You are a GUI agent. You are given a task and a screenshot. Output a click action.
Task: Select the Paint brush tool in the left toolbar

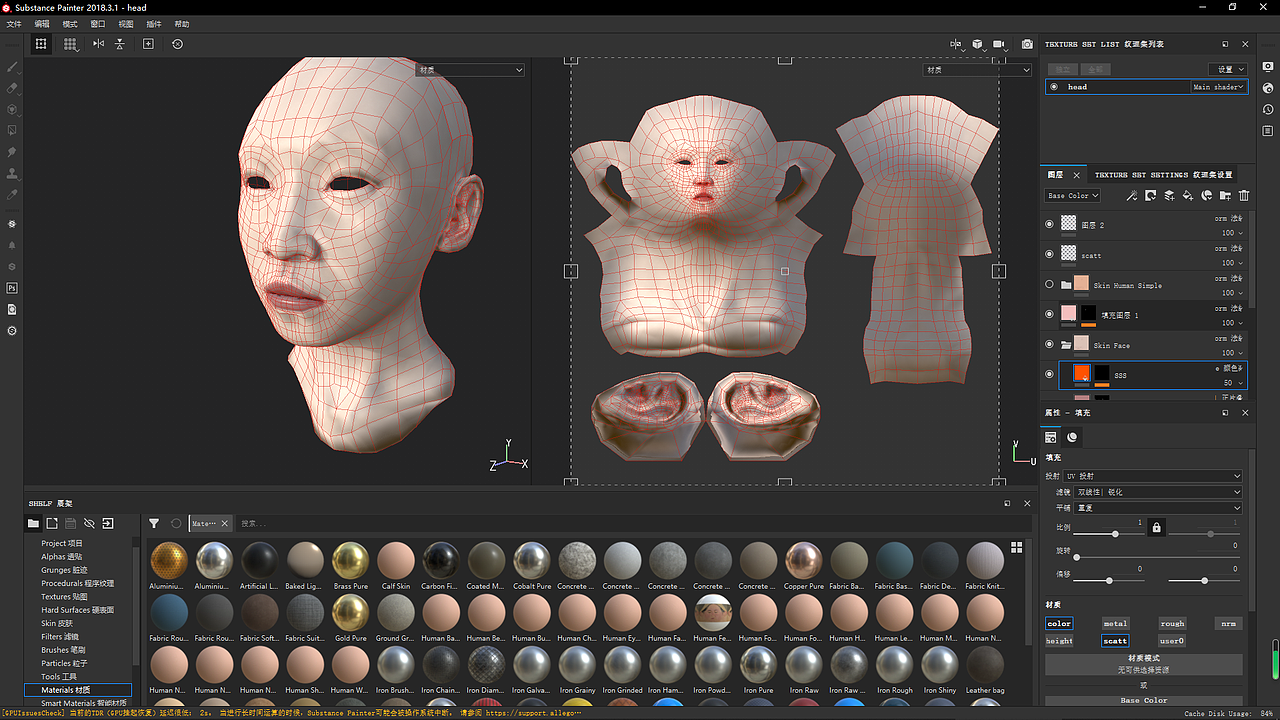pyautogui.click(x=12, y=67)
